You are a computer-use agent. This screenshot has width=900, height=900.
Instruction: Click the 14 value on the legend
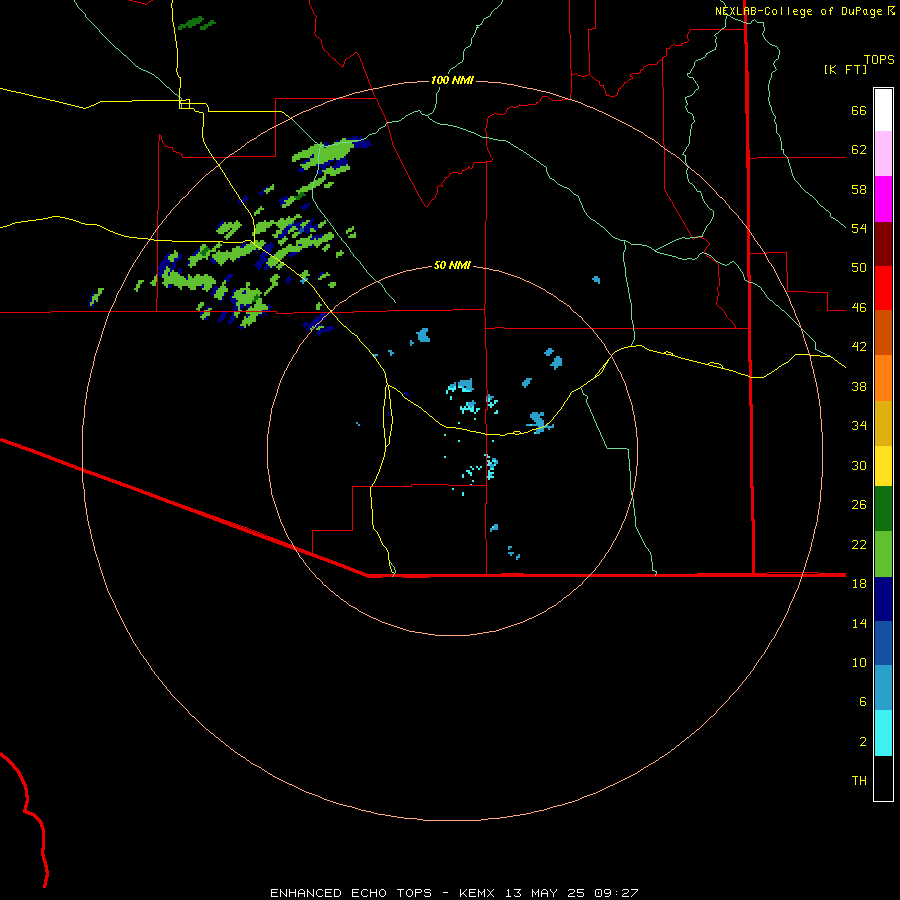pyautogui.click(x=859, y=623)
